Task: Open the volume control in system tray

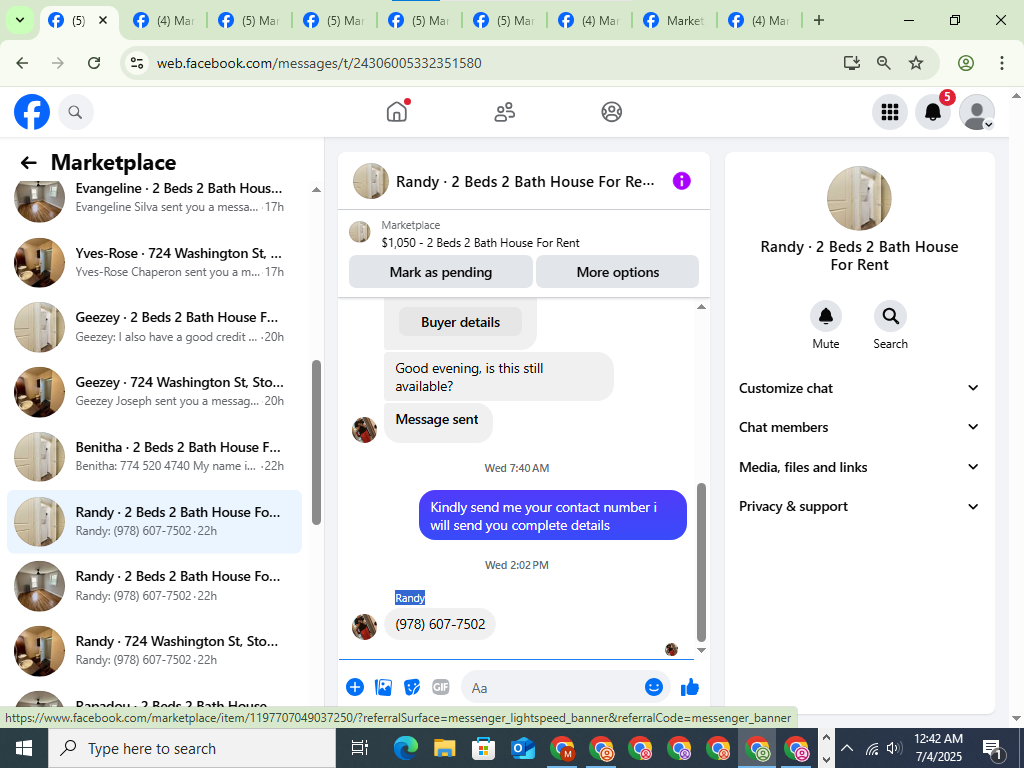Action: click(x=895, y=748)
